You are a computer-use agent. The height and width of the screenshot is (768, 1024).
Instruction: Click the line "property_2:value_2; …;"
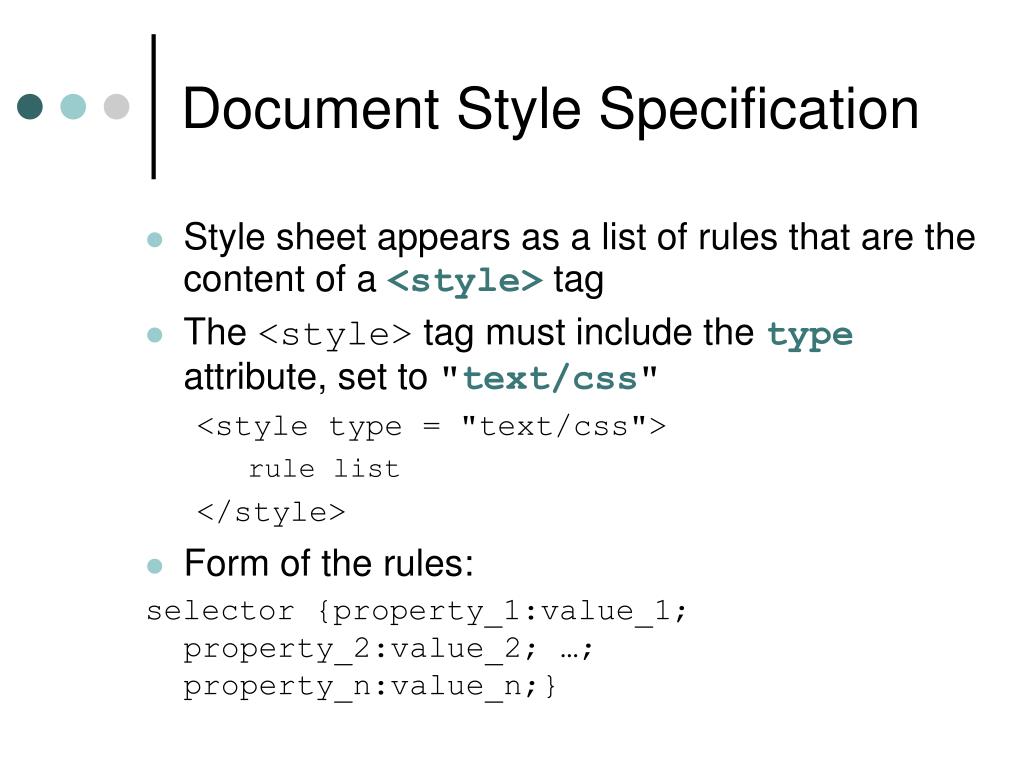(x=388, y=650)
